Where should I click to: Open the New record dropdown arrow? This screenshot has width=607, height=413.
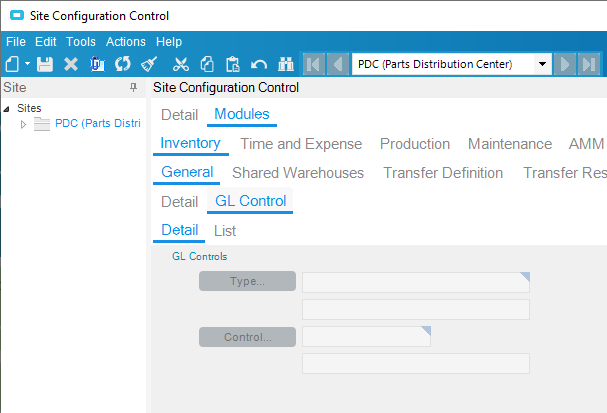[27, 63]
